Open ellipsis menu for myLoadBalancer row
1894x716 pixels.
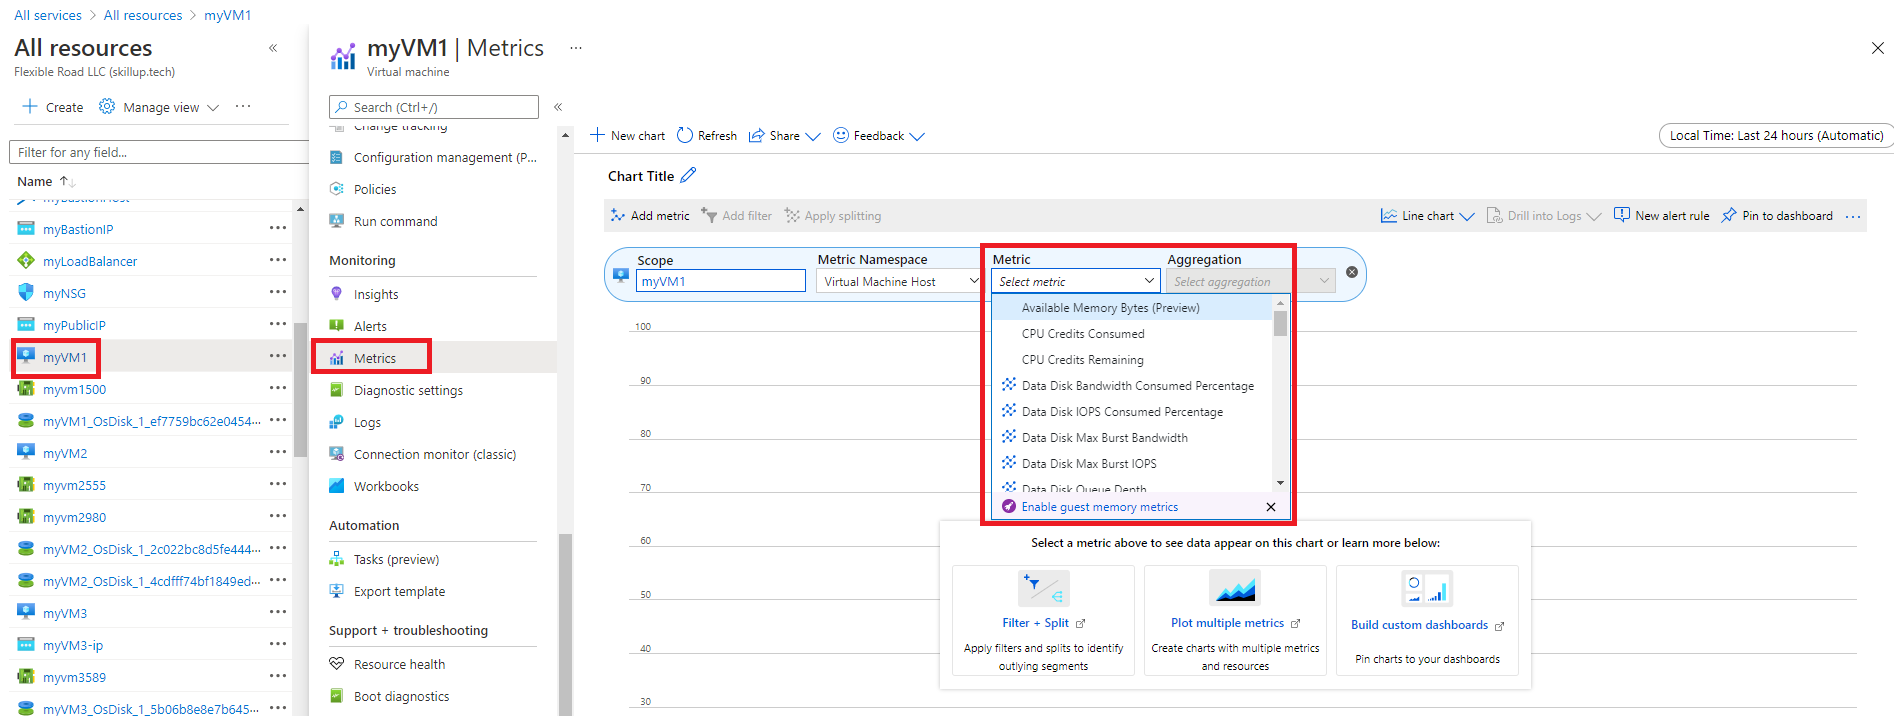278,260
